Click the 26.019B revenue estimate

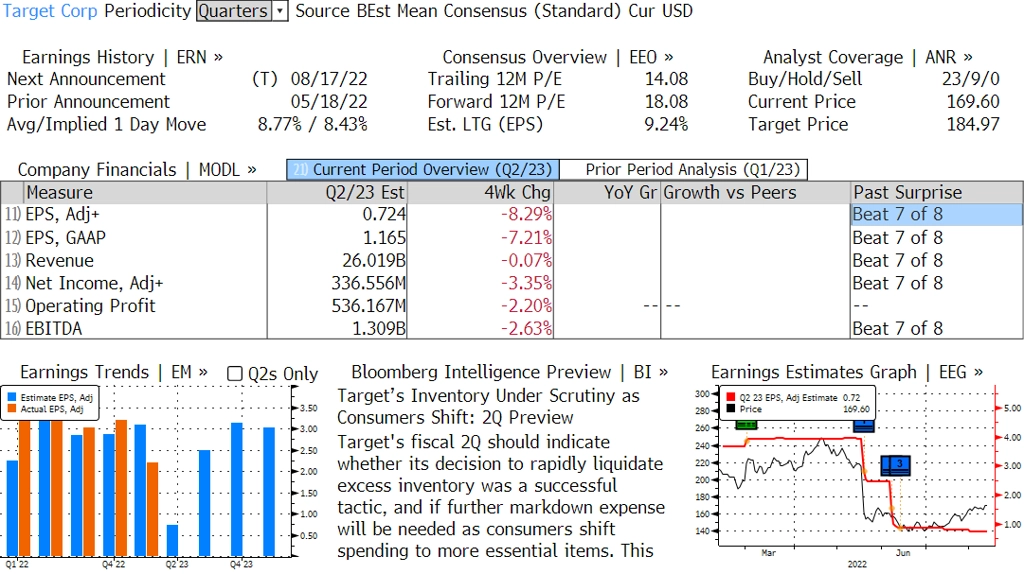point(374,261)
